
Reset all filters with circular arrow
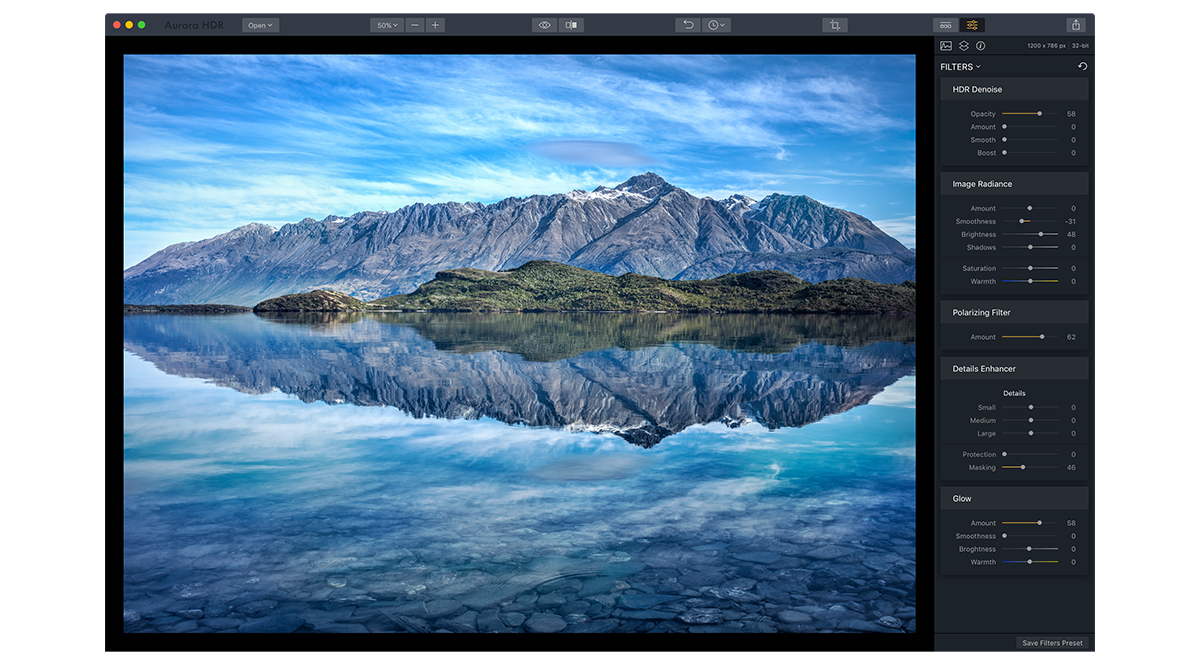point(1082,67)
